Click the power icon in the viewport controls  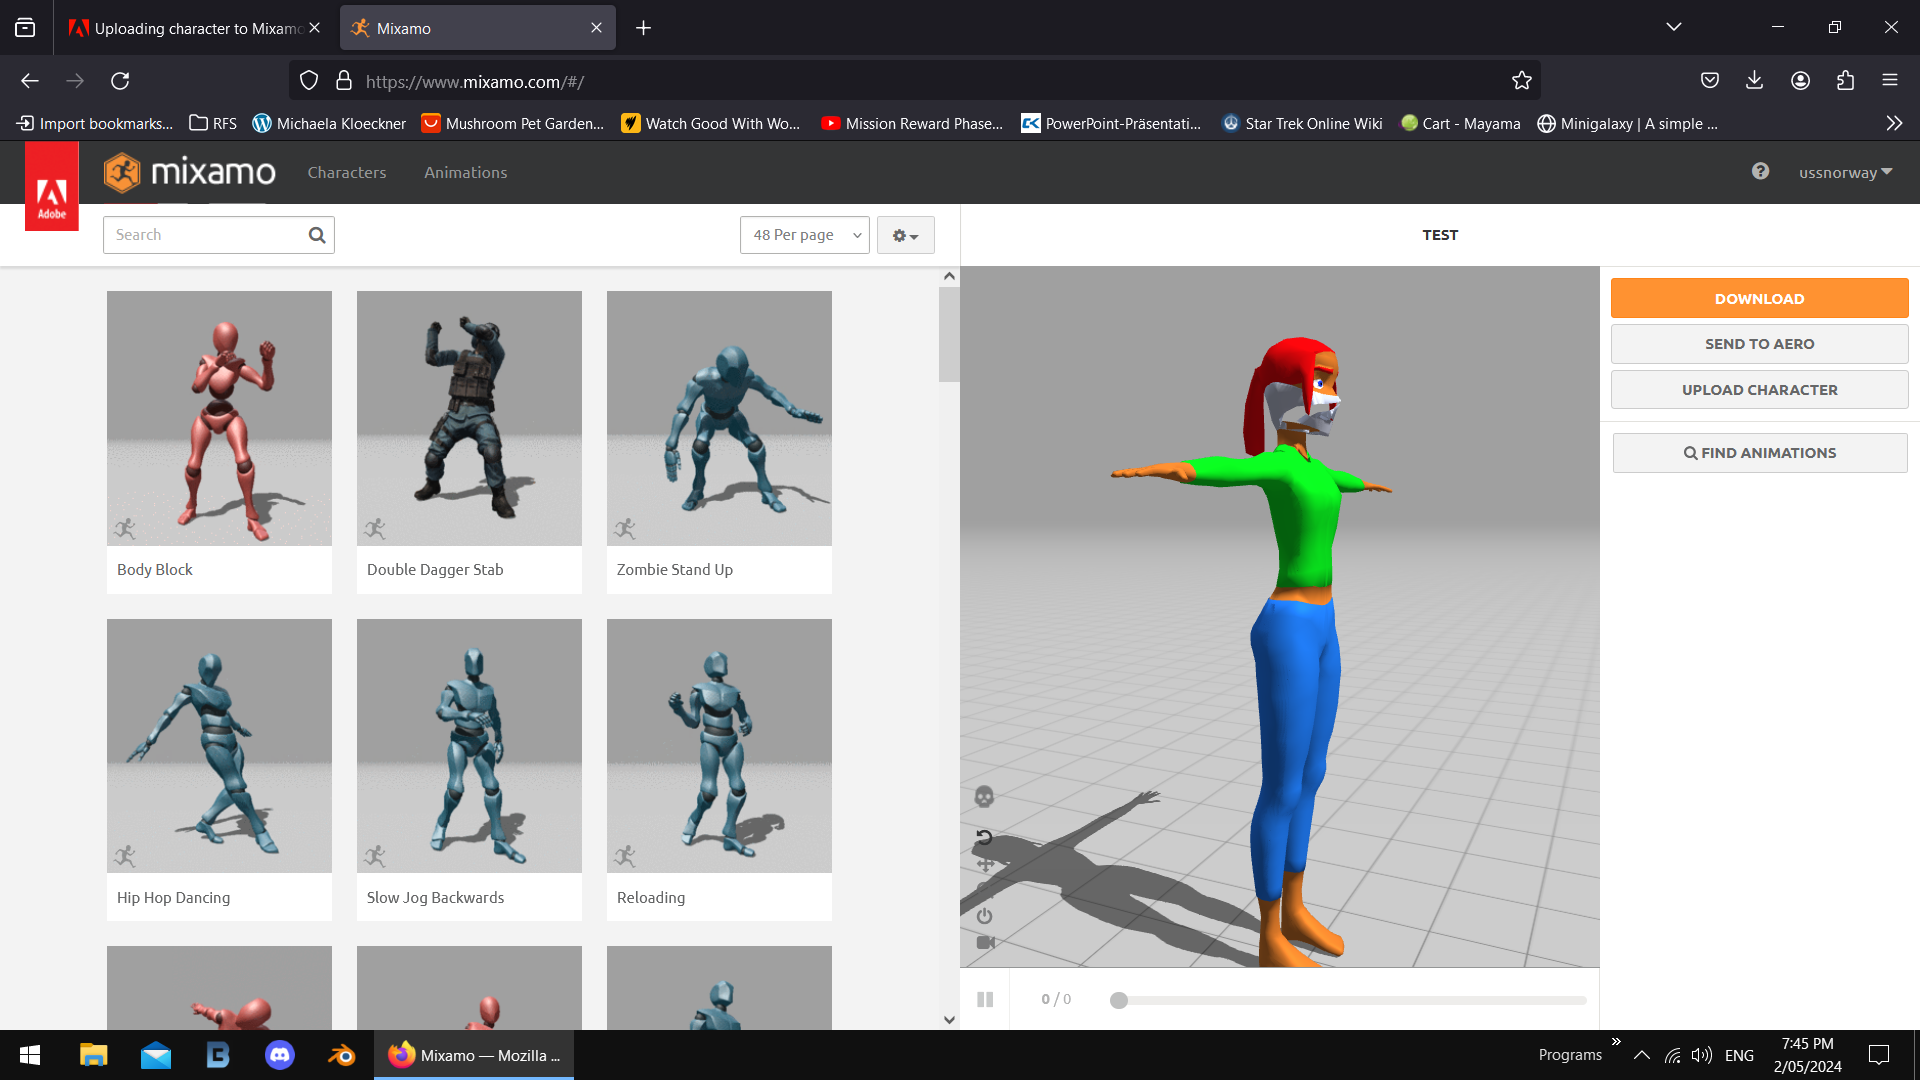[x=985, y=915]
